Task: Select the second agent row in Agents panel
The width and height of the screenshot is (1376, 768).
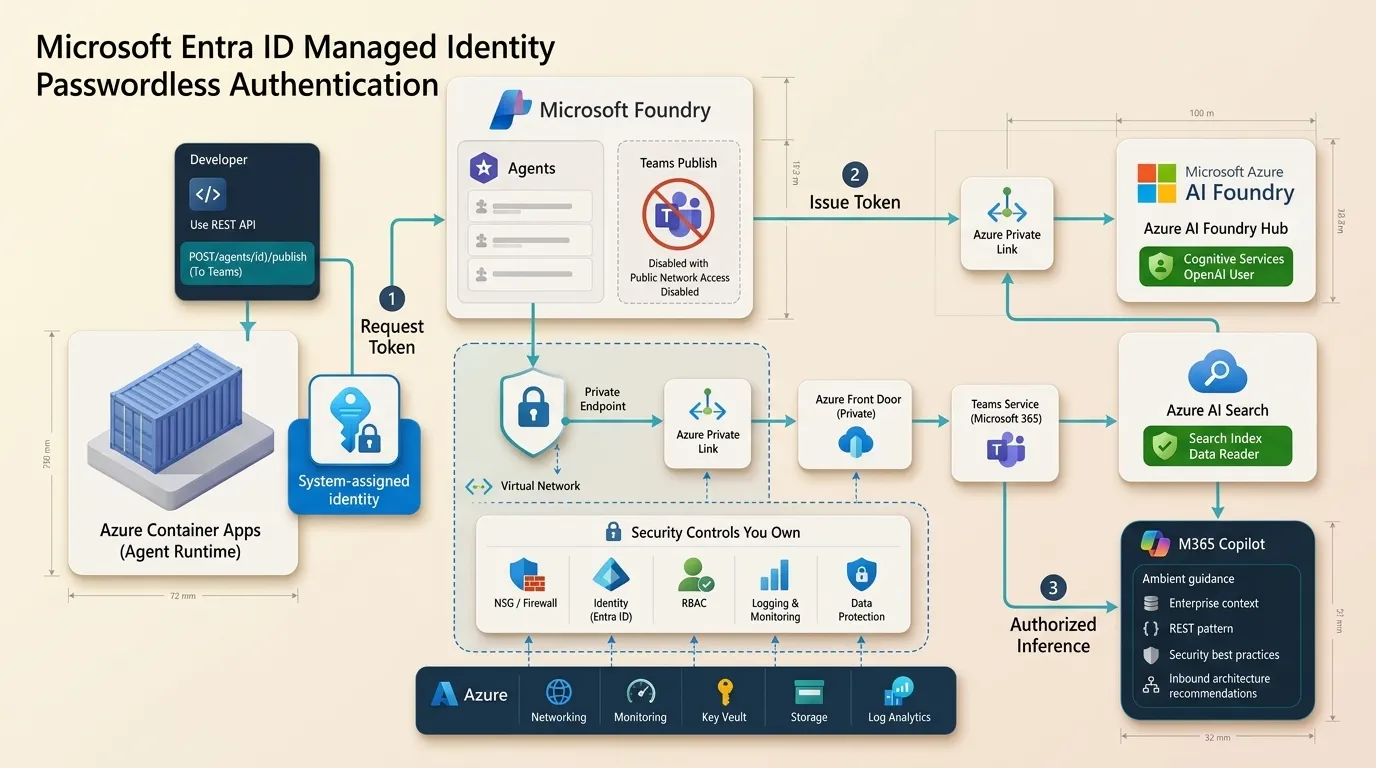Action: click(530, 240)
